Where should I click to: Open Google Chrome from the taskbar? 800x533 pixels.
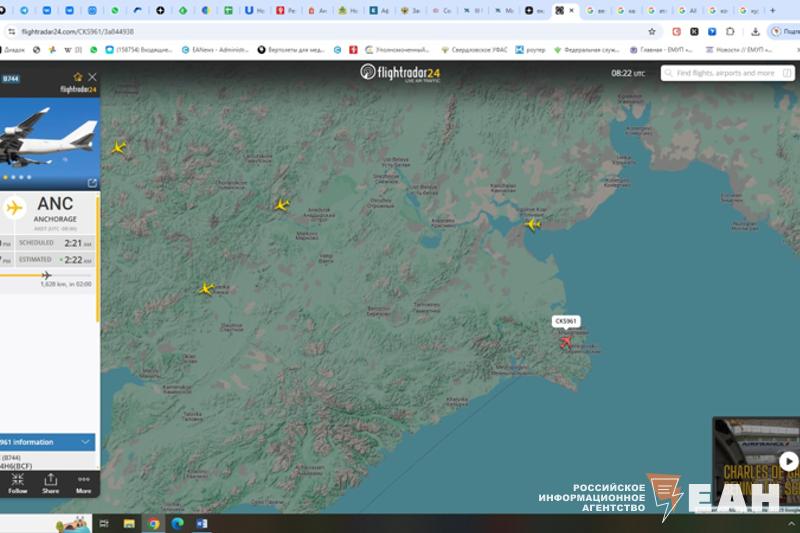(153, 523)
